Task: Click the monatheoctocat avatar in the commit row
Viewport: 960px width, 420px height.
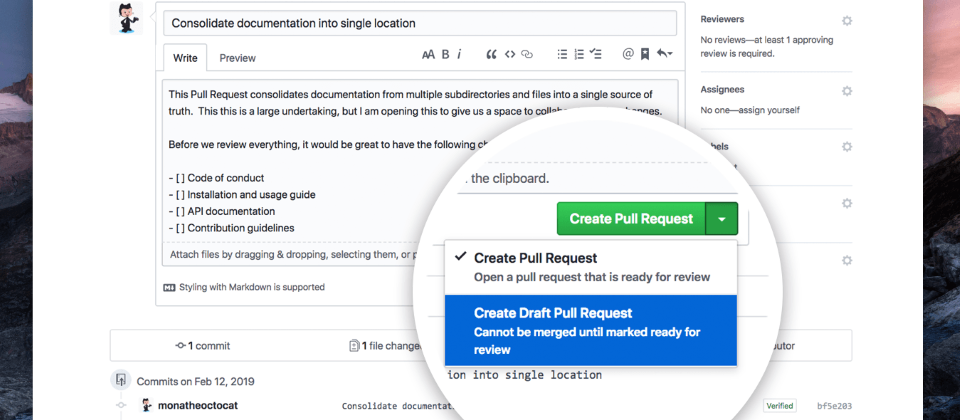Action: 147,405
